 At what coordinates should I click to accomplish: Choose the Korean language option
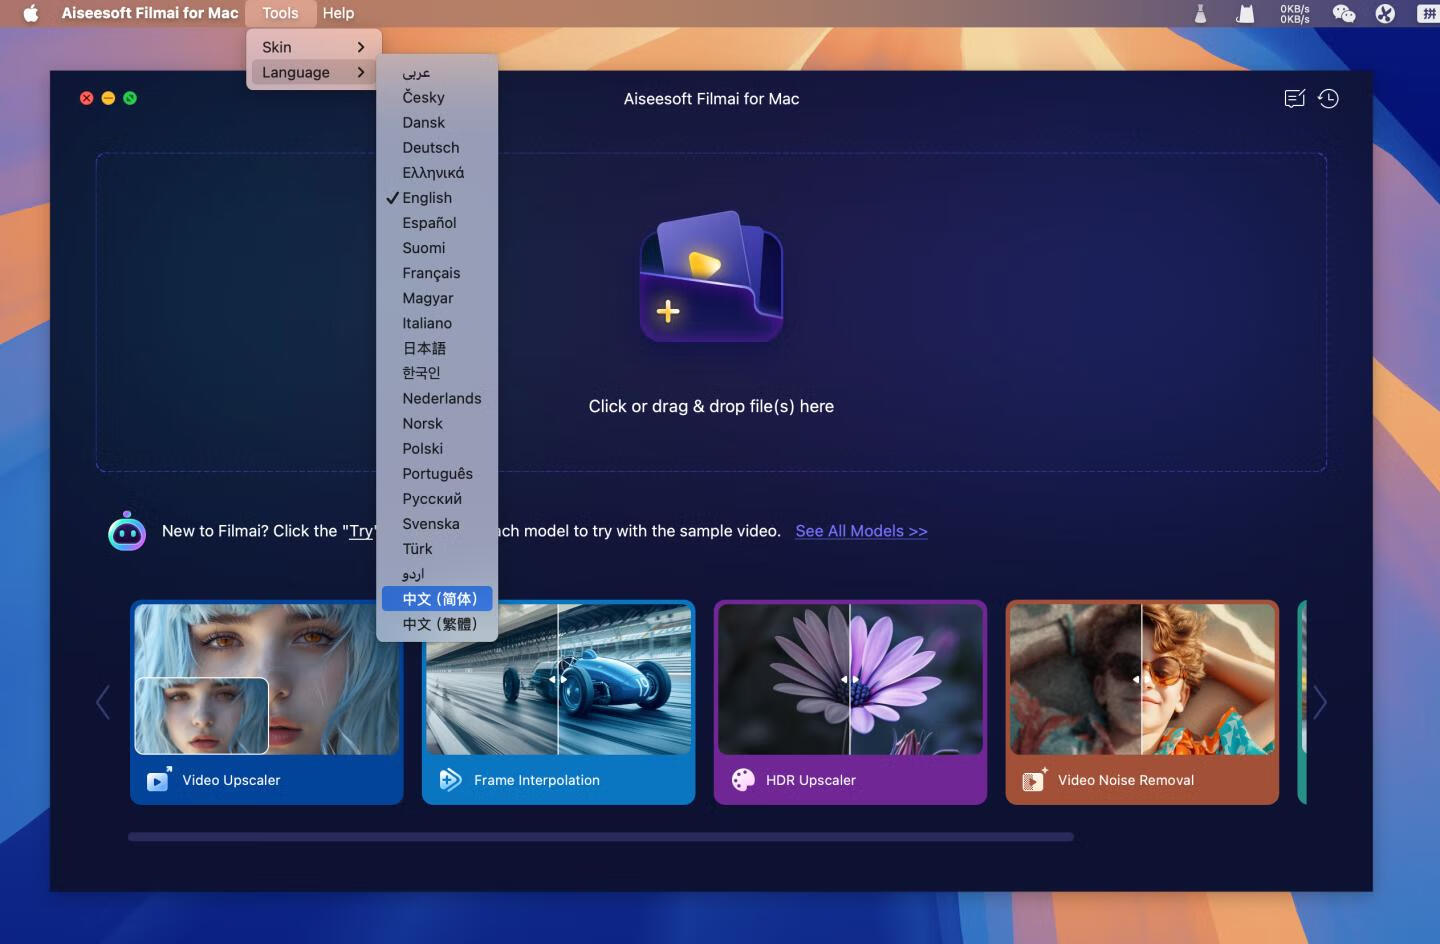[x=436, y=373]
